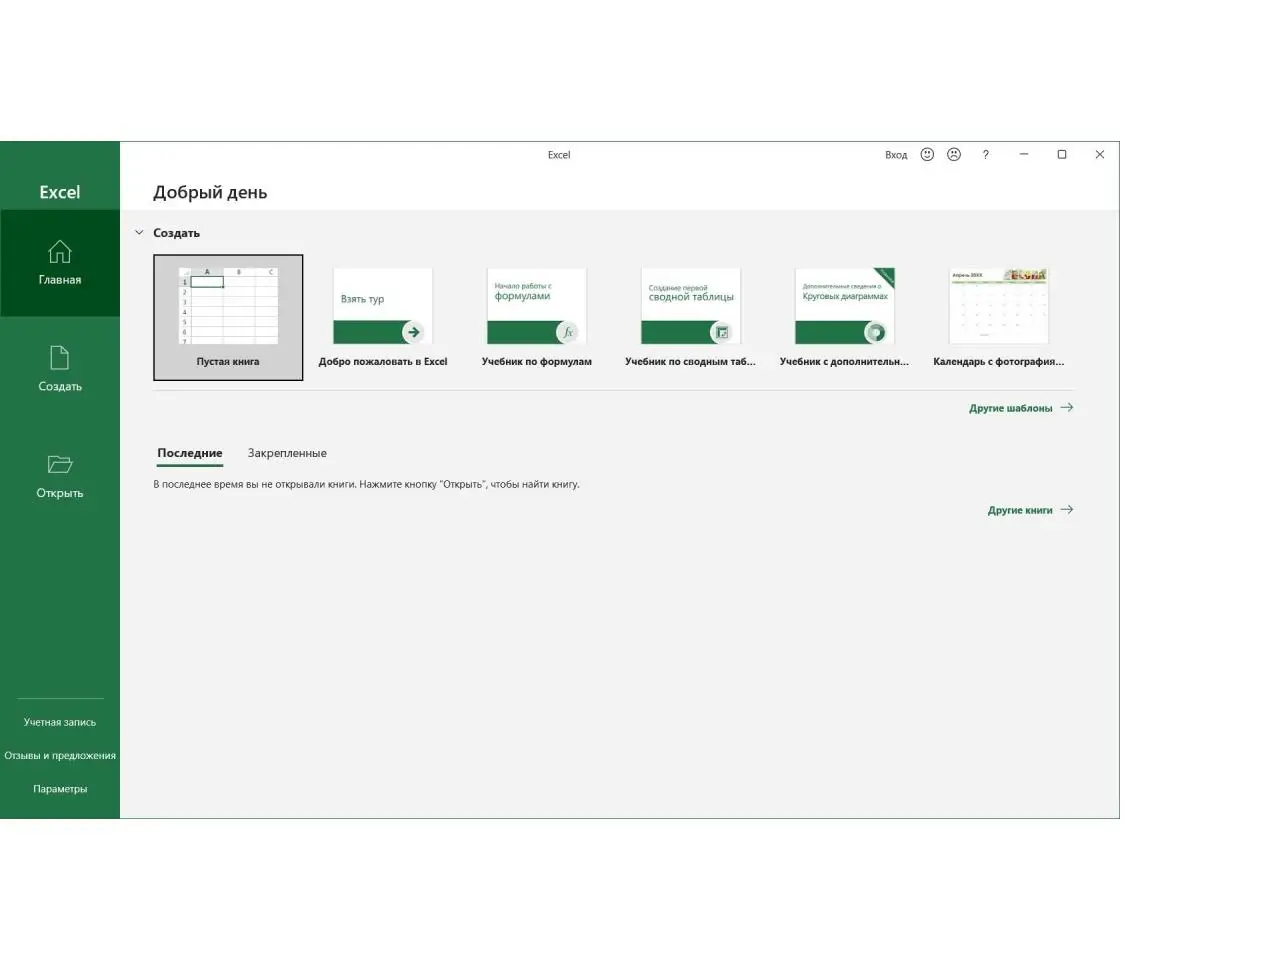
Task: Click the text about no recently opened books
Action: click(x=366, y=484)
